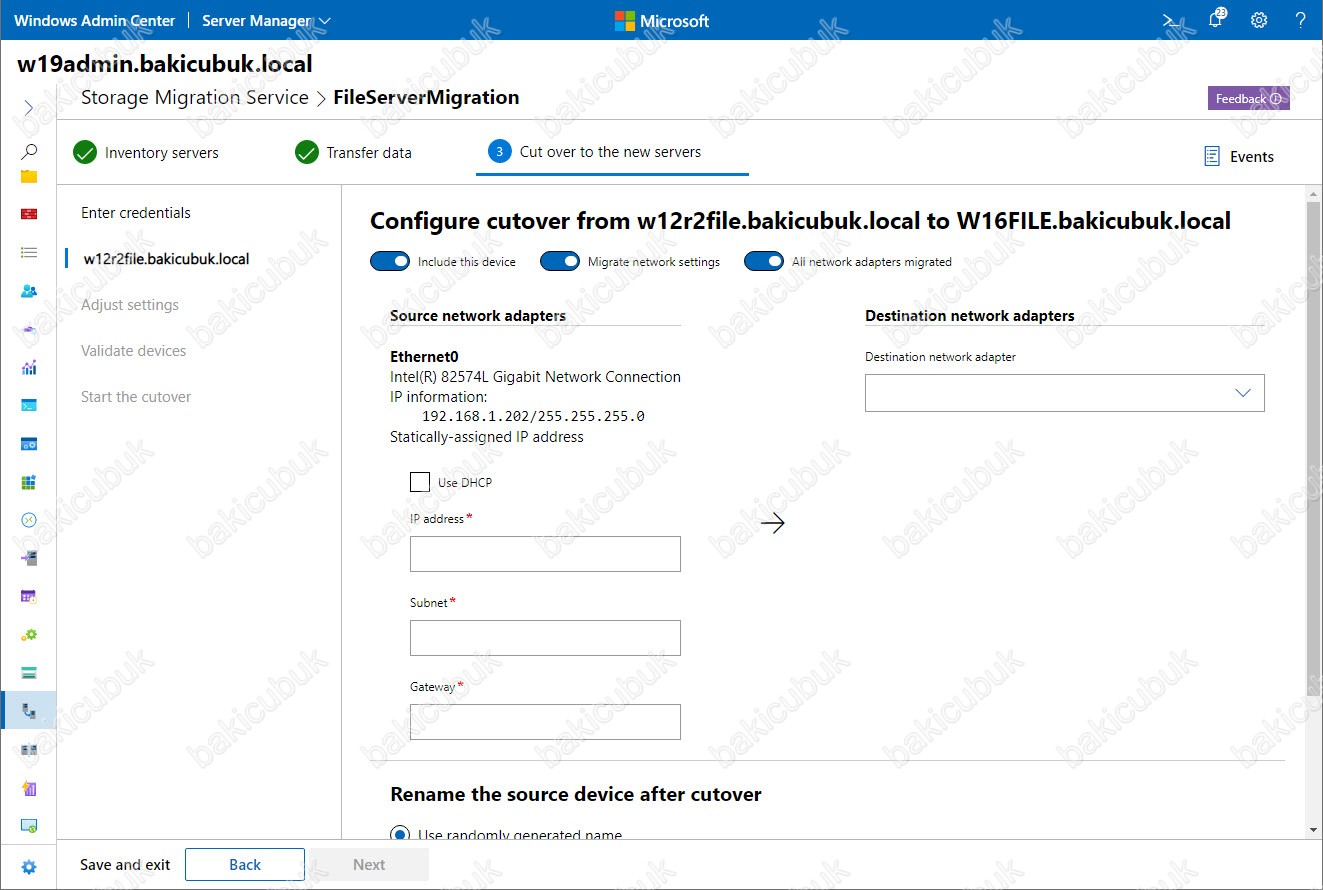
Task: Open the blue window-with-gear tool icon
Action: click(29, 444)
